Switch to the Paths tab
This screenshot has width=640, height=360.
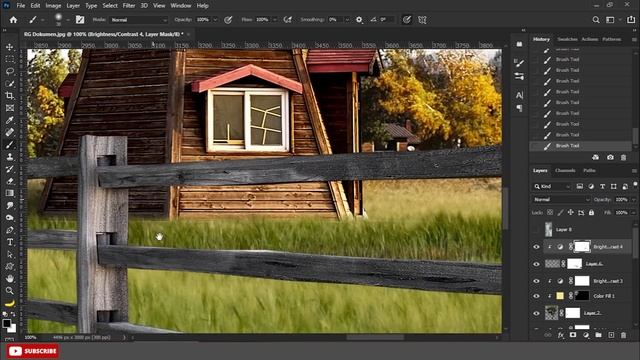click(x=589, y=171)
